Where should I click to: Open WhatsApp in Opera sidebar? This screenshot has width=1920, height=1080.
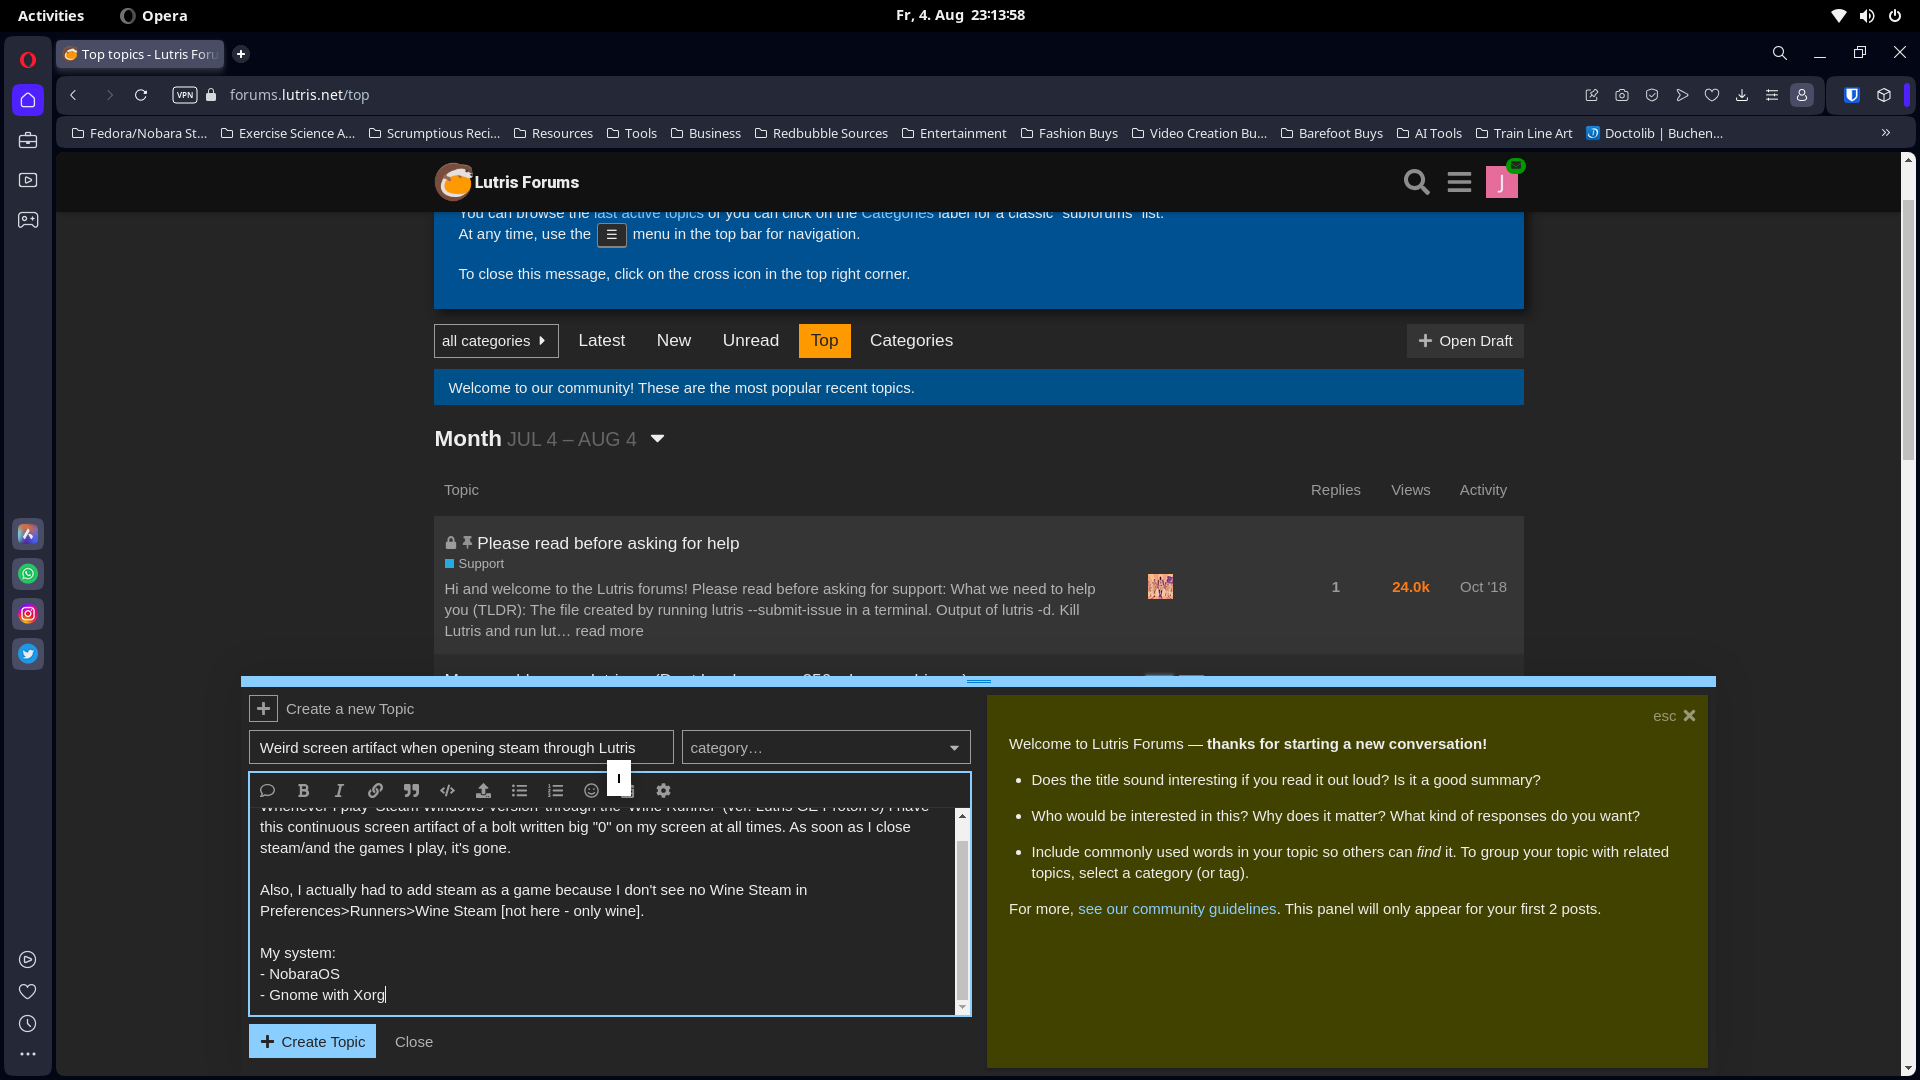[28, 574]
